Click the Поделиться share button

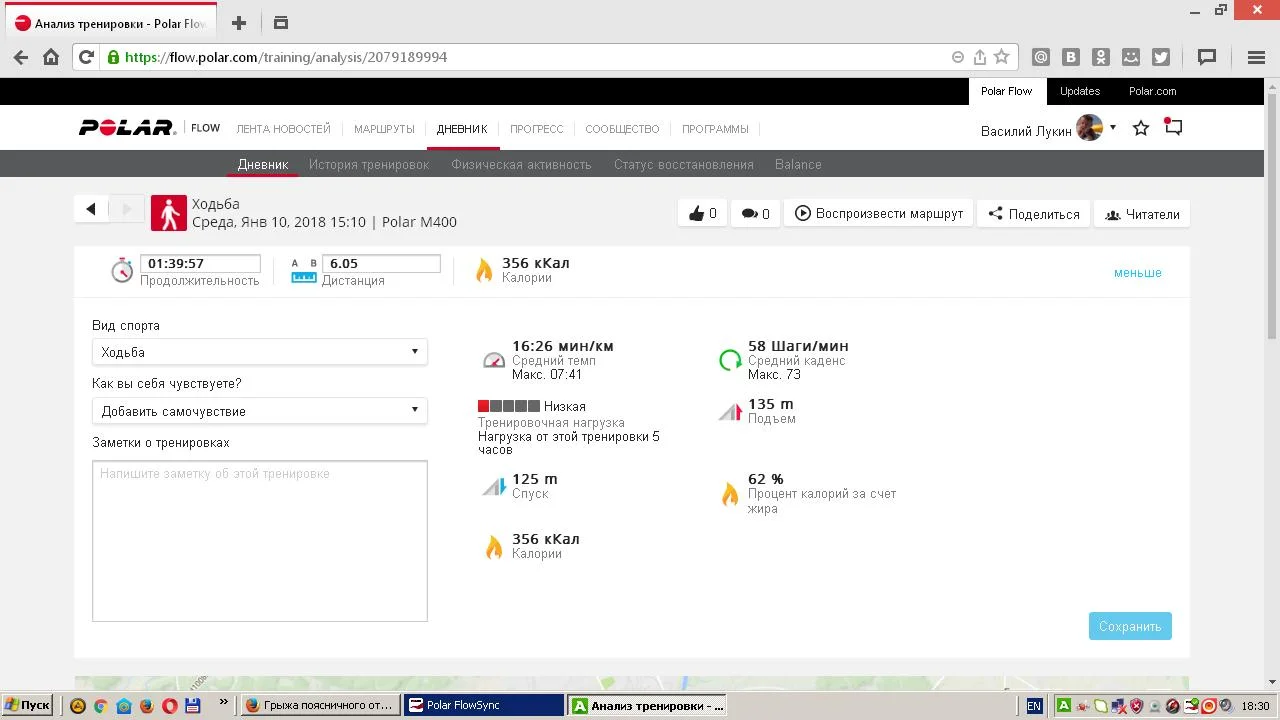(x=1033, y=214)
